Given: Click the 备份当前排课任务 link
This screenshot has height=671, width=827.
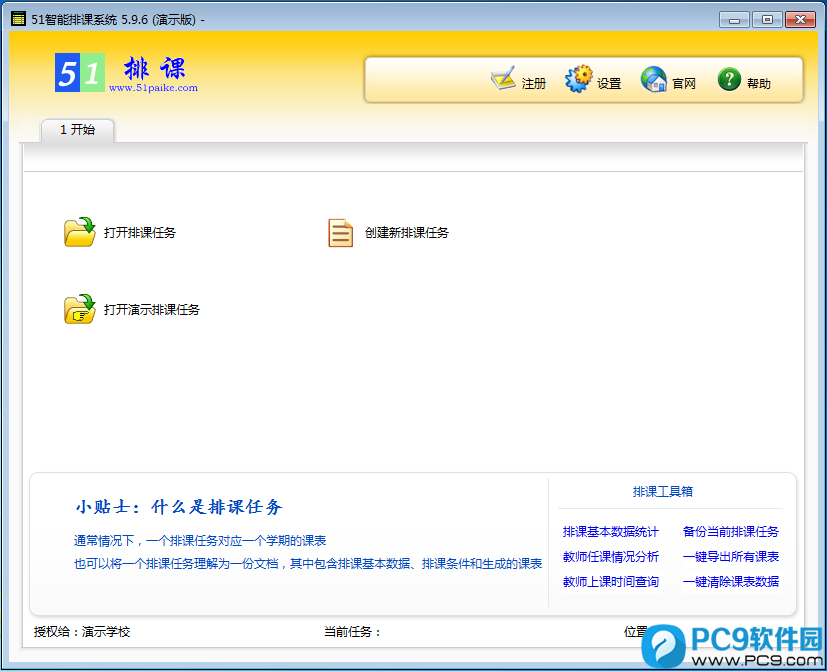Looking at the screenshot, I should [730, 532].
